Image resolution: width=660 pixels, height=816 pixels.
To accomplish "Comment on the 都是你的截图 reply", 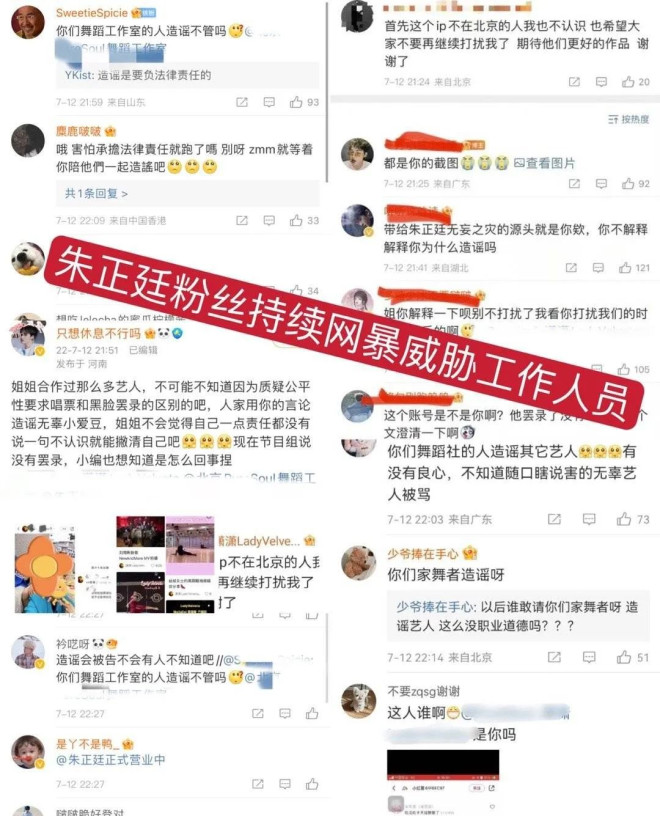I will coord(601,184).
